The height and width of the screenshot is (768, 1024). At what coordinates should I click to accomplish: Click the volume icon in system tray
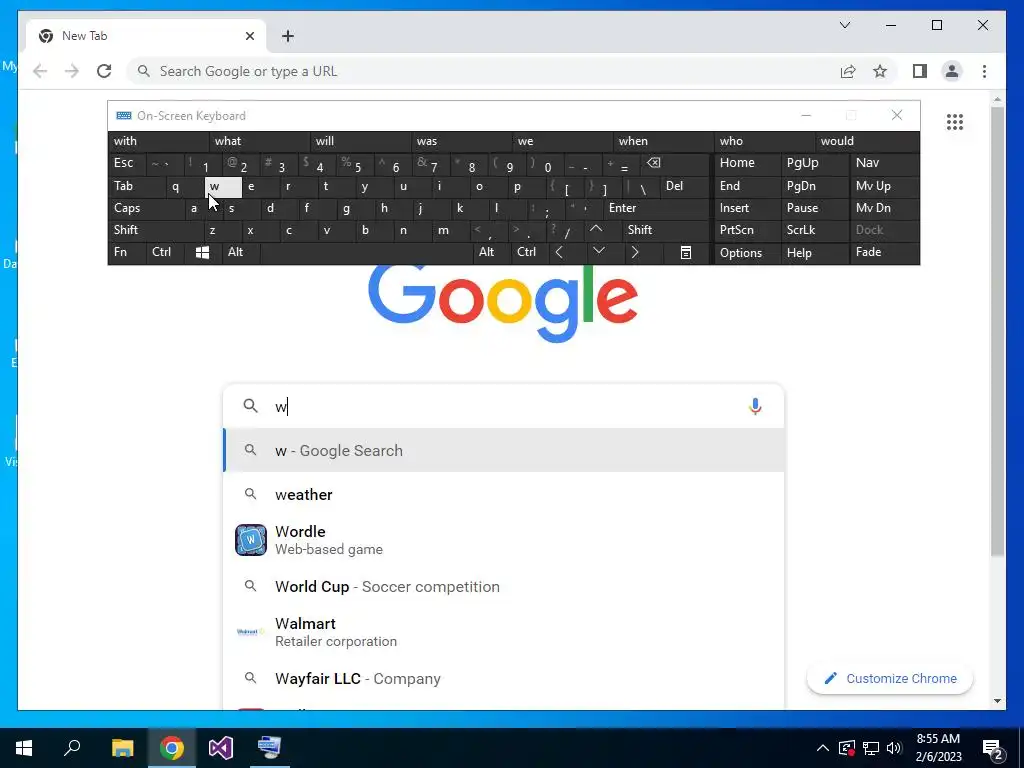pos(894,748)
